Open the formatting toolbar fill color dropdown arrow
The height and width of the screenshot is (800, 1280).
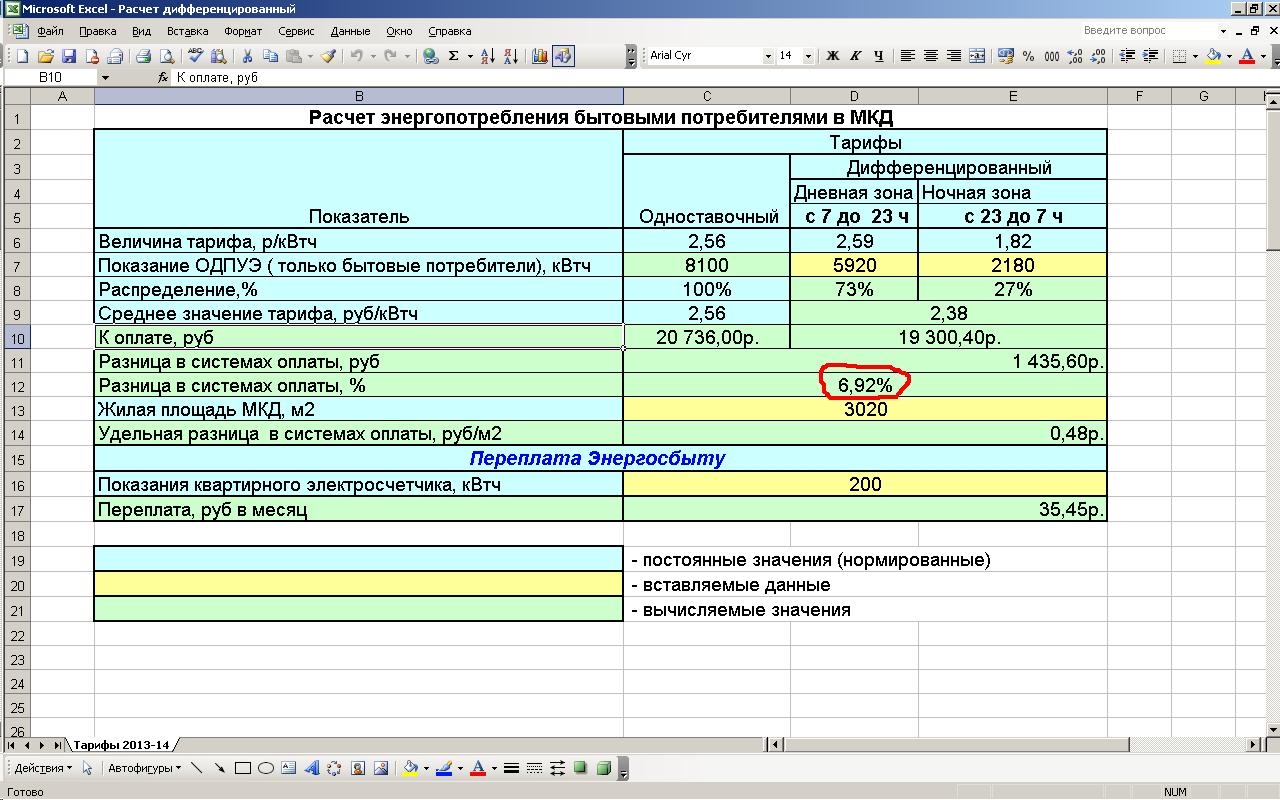pos(1229,56)
